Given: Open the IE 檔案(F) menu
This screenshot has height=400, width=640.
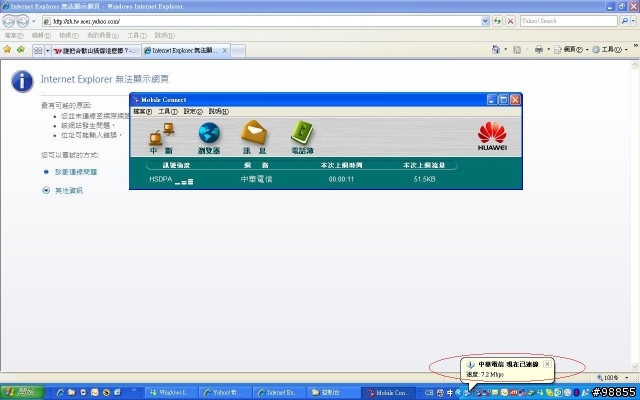Looking at the screenshot, I should [14, 36].
